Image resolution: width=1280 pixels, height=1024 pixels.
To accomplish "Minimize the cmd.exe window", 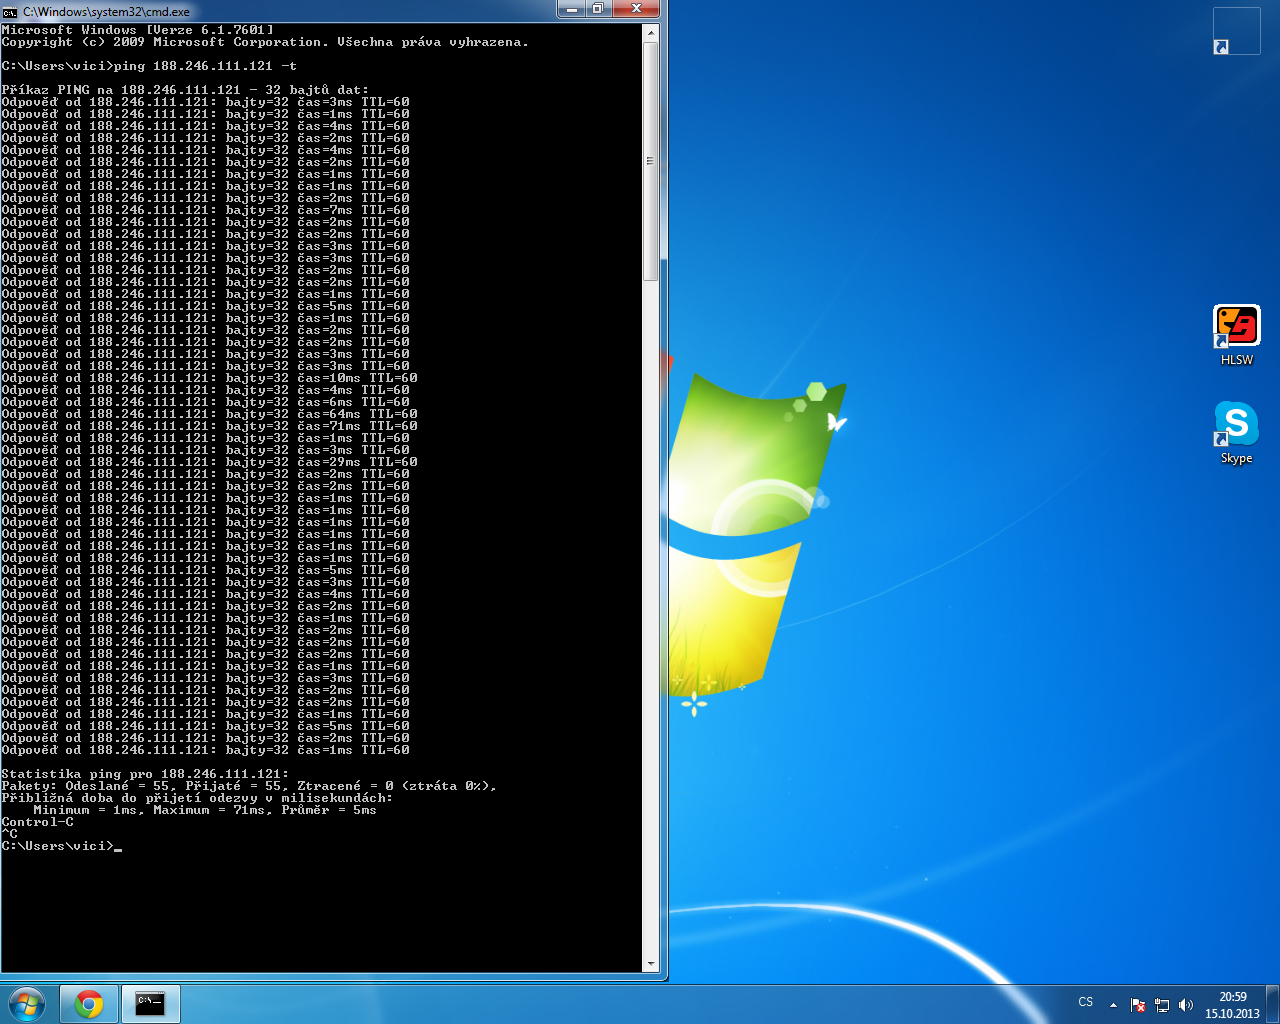I will pos(571,9).
